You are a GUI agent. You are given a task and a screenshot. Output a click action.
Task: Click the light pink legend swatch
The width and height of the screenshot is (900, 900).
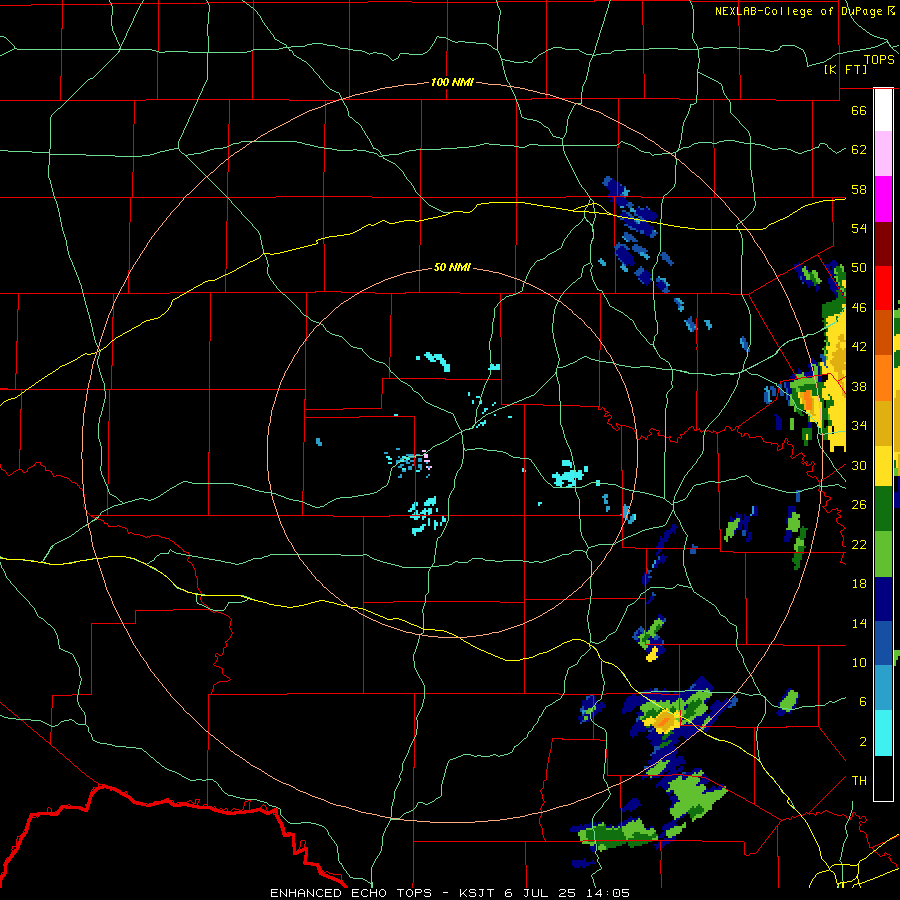(883, 154)
